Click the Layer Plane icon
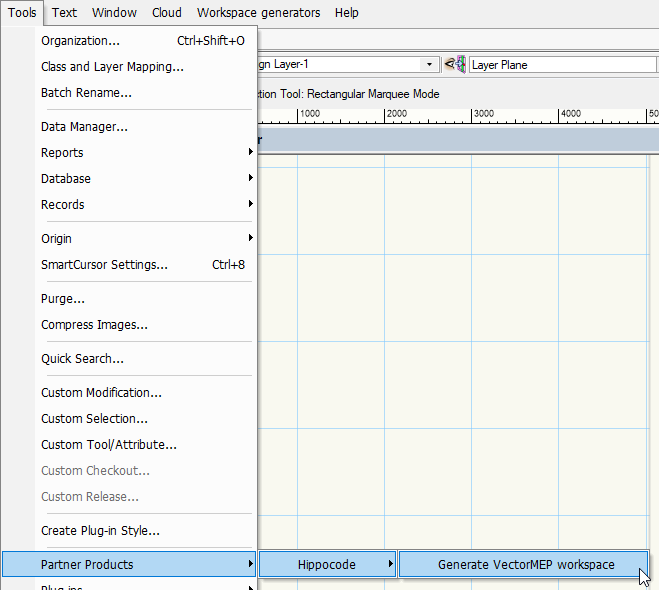Image resolution: width=659 pixels, height=590 pixels. (x=455, y=64)
